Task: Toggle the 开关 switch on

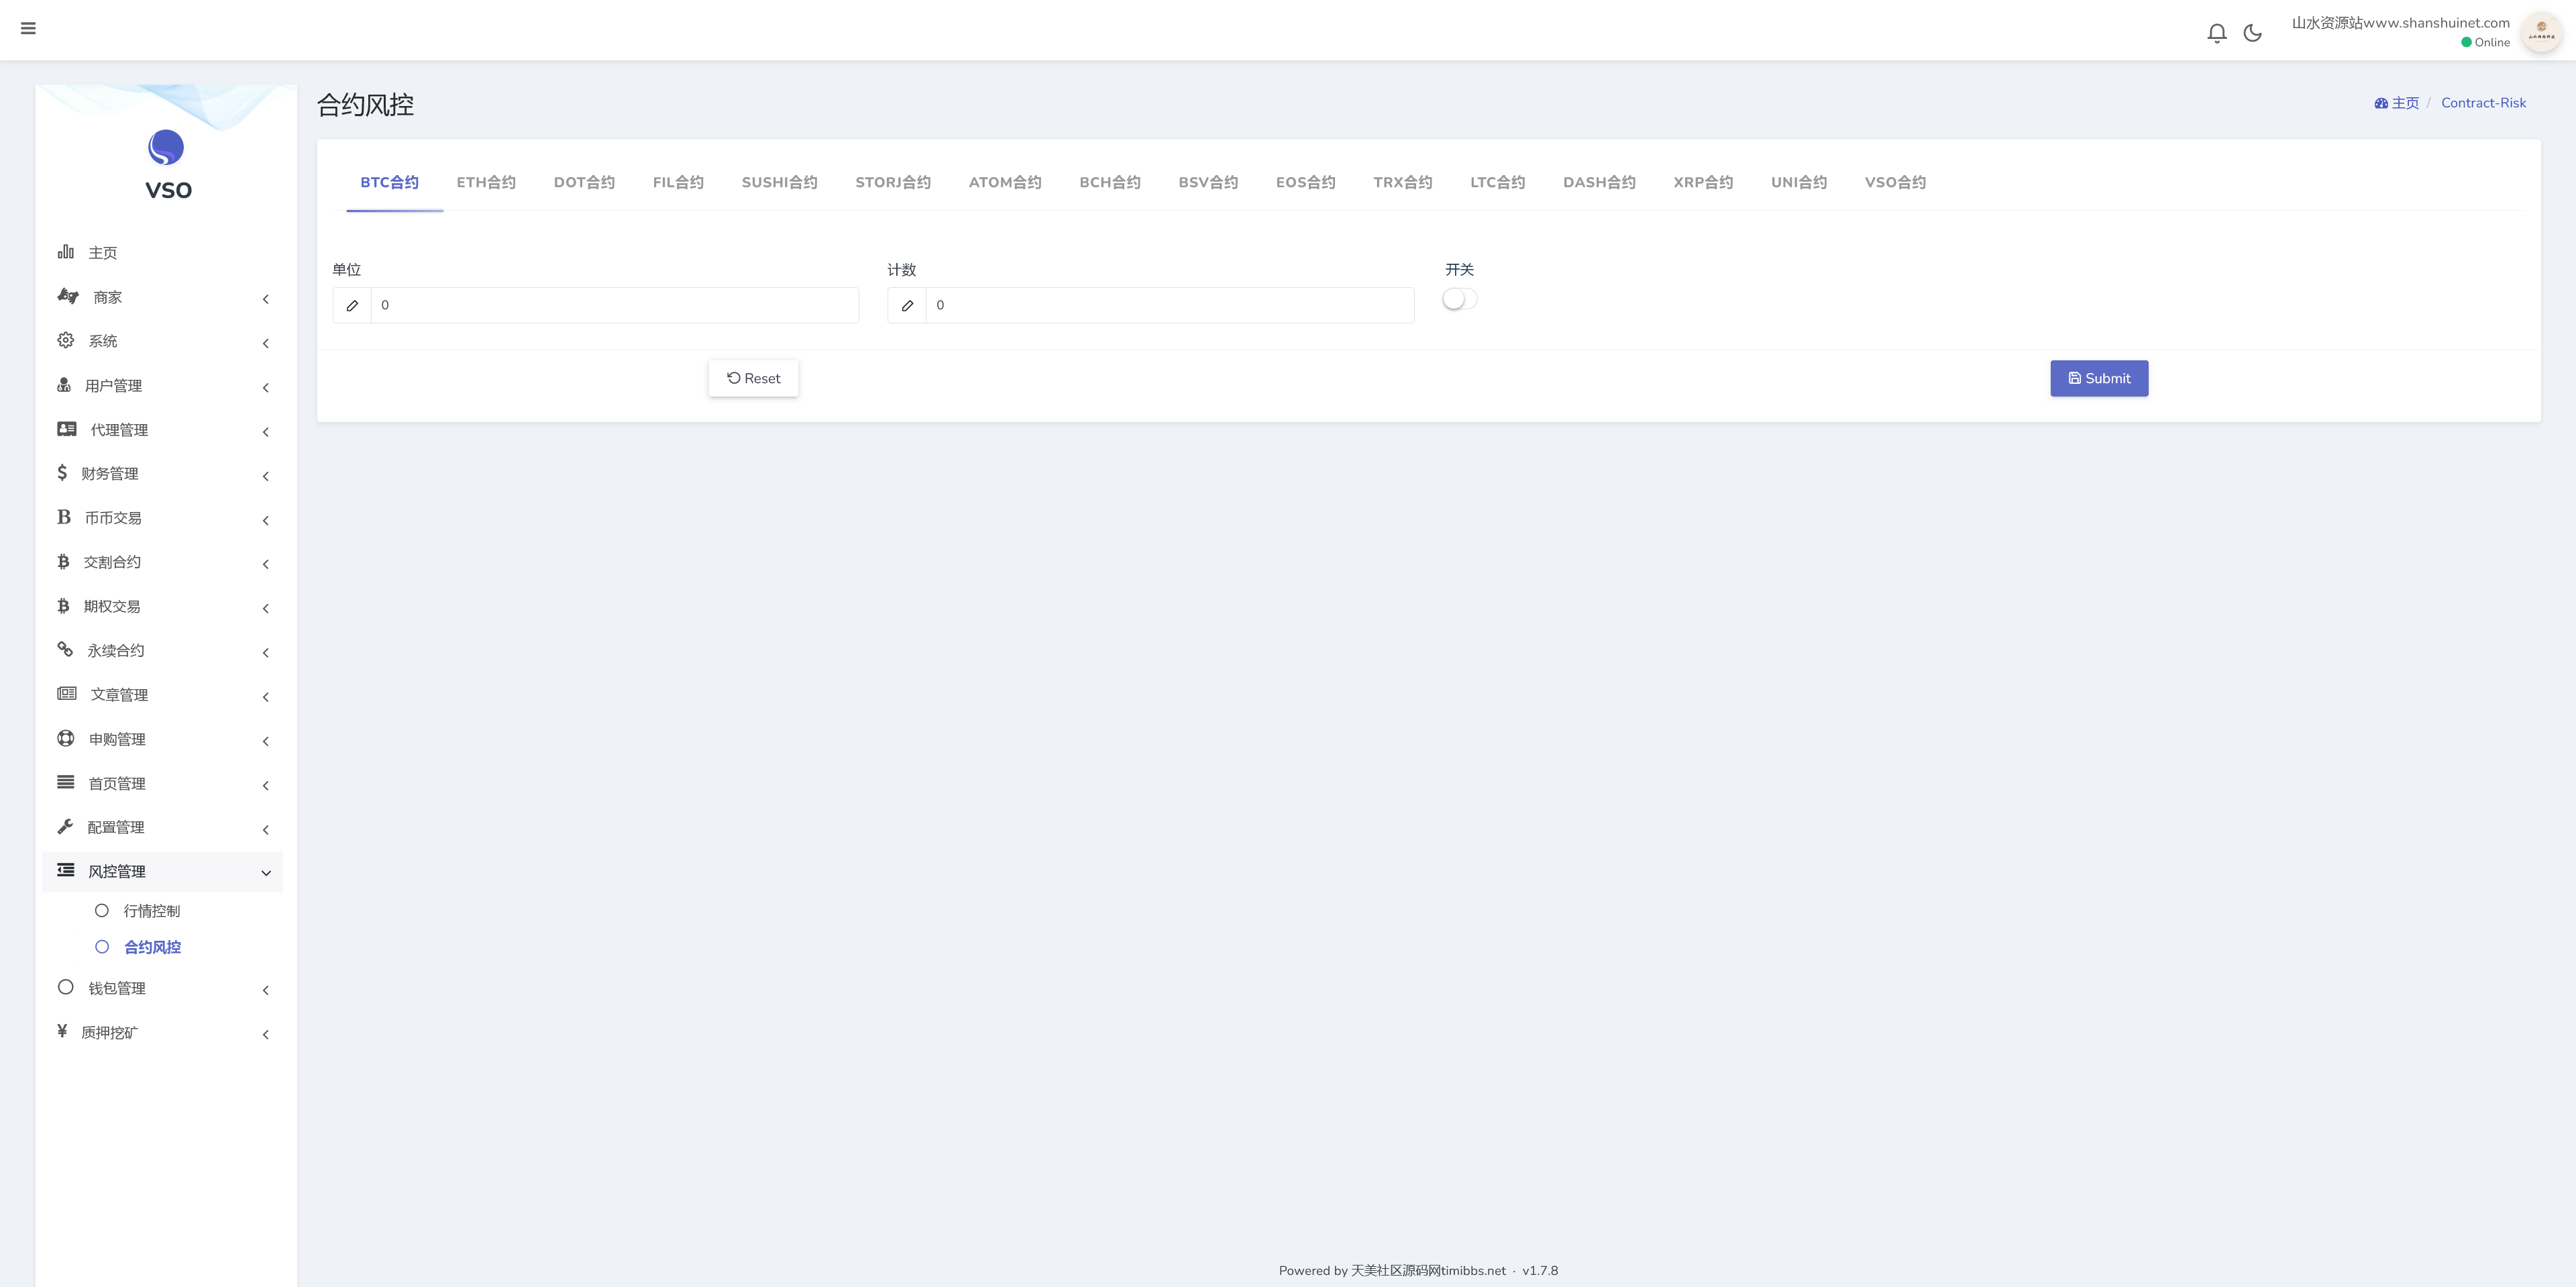Action: (1459, 299)
